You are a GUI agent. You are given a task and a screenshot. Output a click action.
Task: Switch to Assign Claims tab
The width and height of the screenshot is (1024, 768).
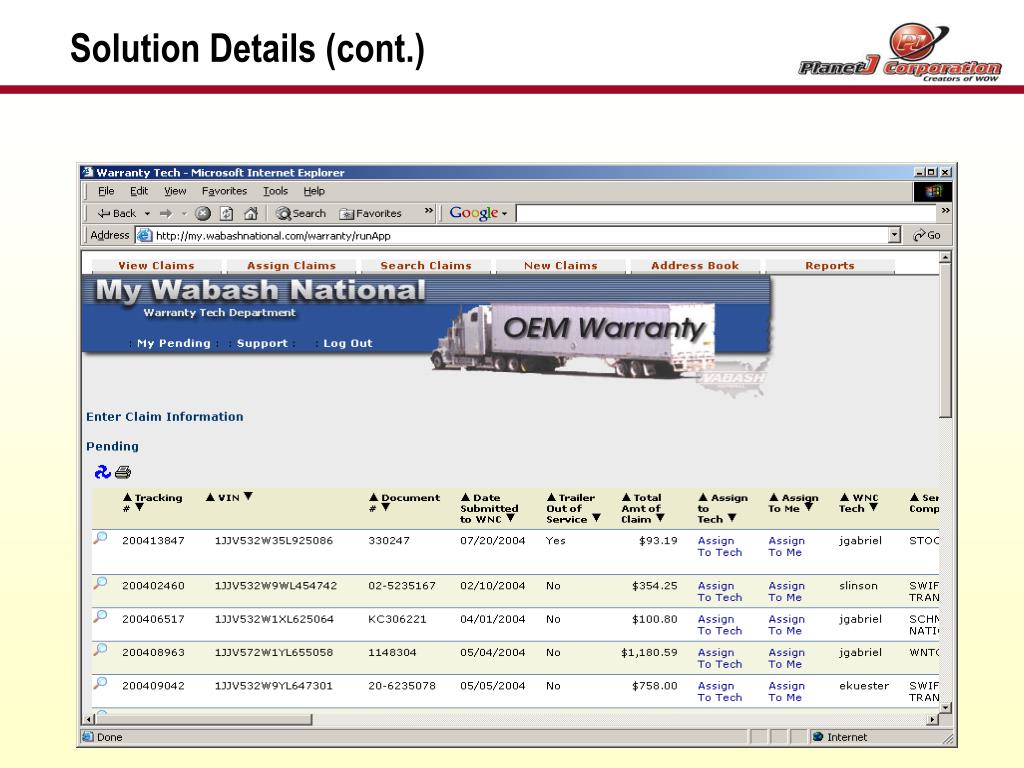coord(291,266)
